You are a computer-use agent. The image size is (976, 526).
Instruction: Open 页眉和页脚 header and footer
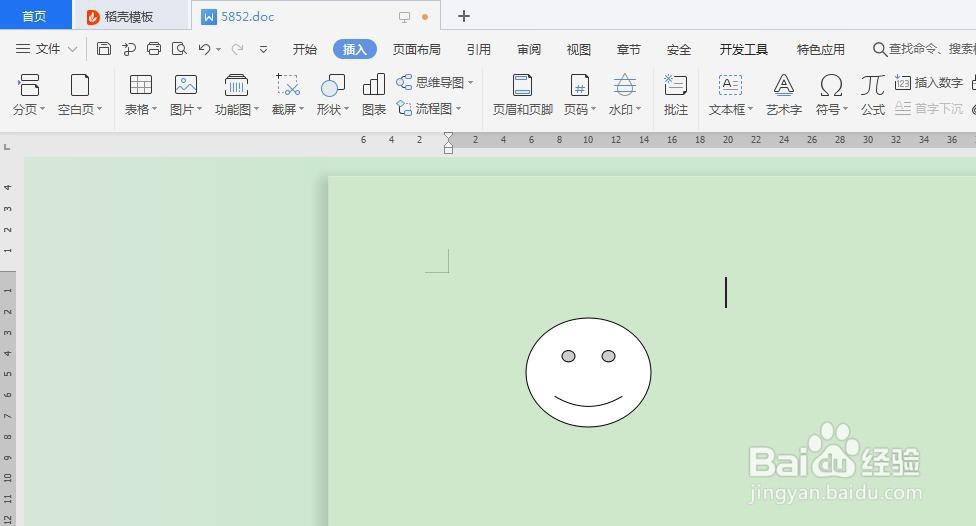(523, 94)
